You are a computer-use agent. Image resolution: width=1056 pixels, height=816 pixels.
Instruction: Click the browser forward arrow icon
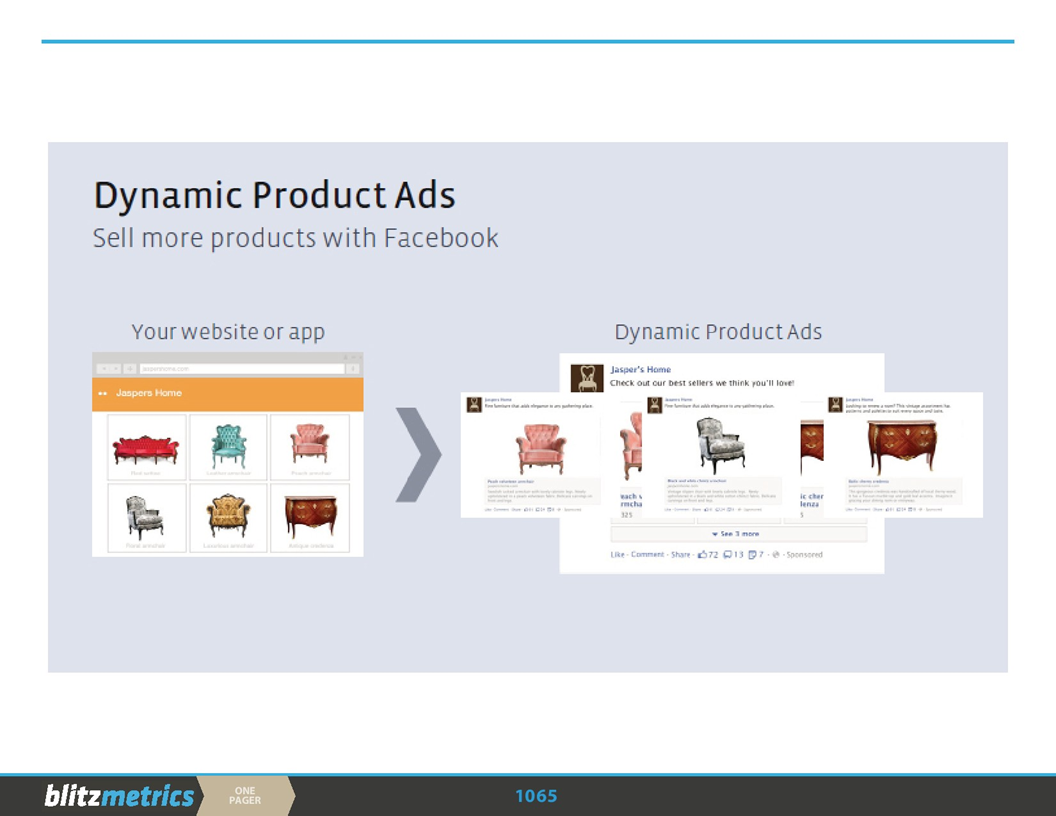116,368
